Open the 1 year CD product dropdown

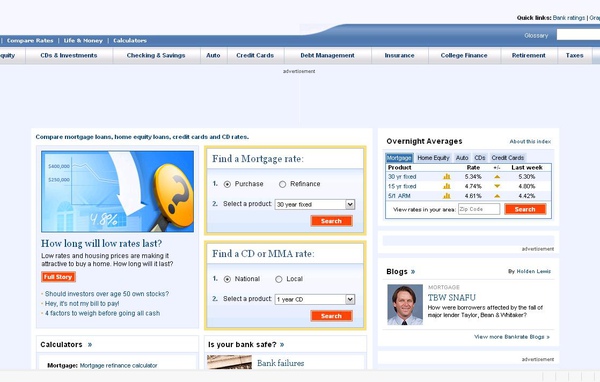click(315, 299)
